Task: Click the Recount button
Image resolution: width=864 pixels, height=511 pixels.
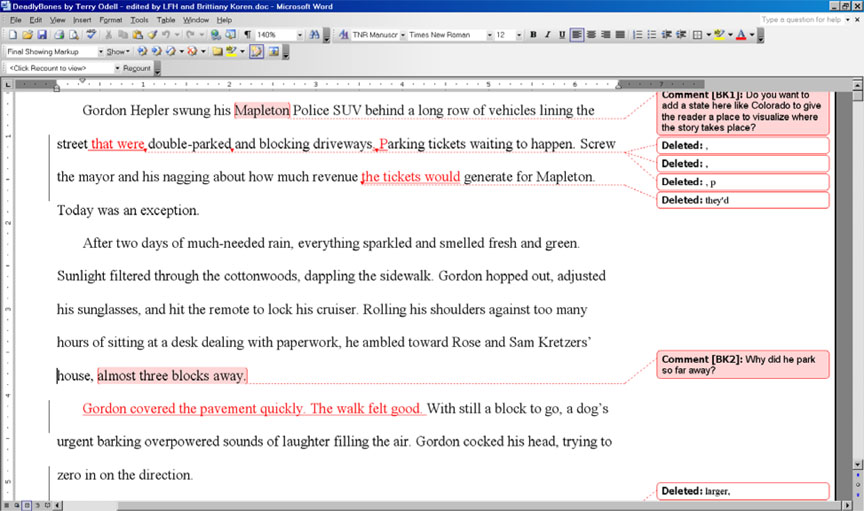Action: (137, 68)
